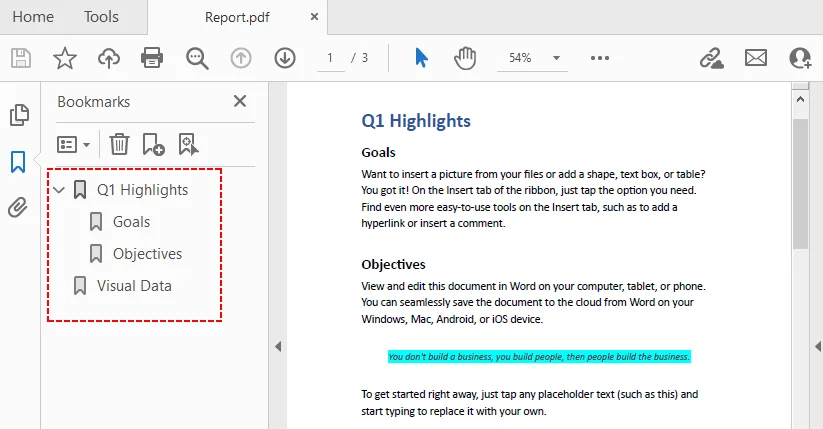Viewport: 823px width, 429px height.
Task: Close the Bookmarks panel
Action: (x=240, y=101)
